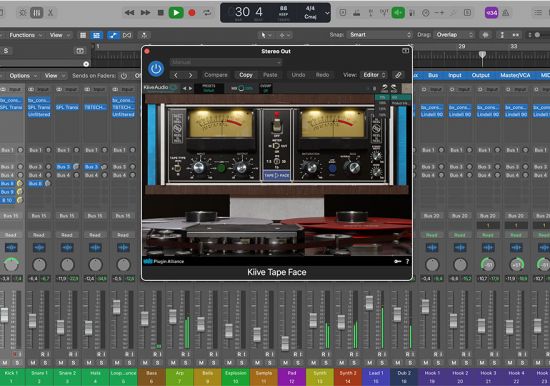Open the View Editor dropdown in plugin window
The width and height of the screenshot is (550, 386).
coord(375,75)
